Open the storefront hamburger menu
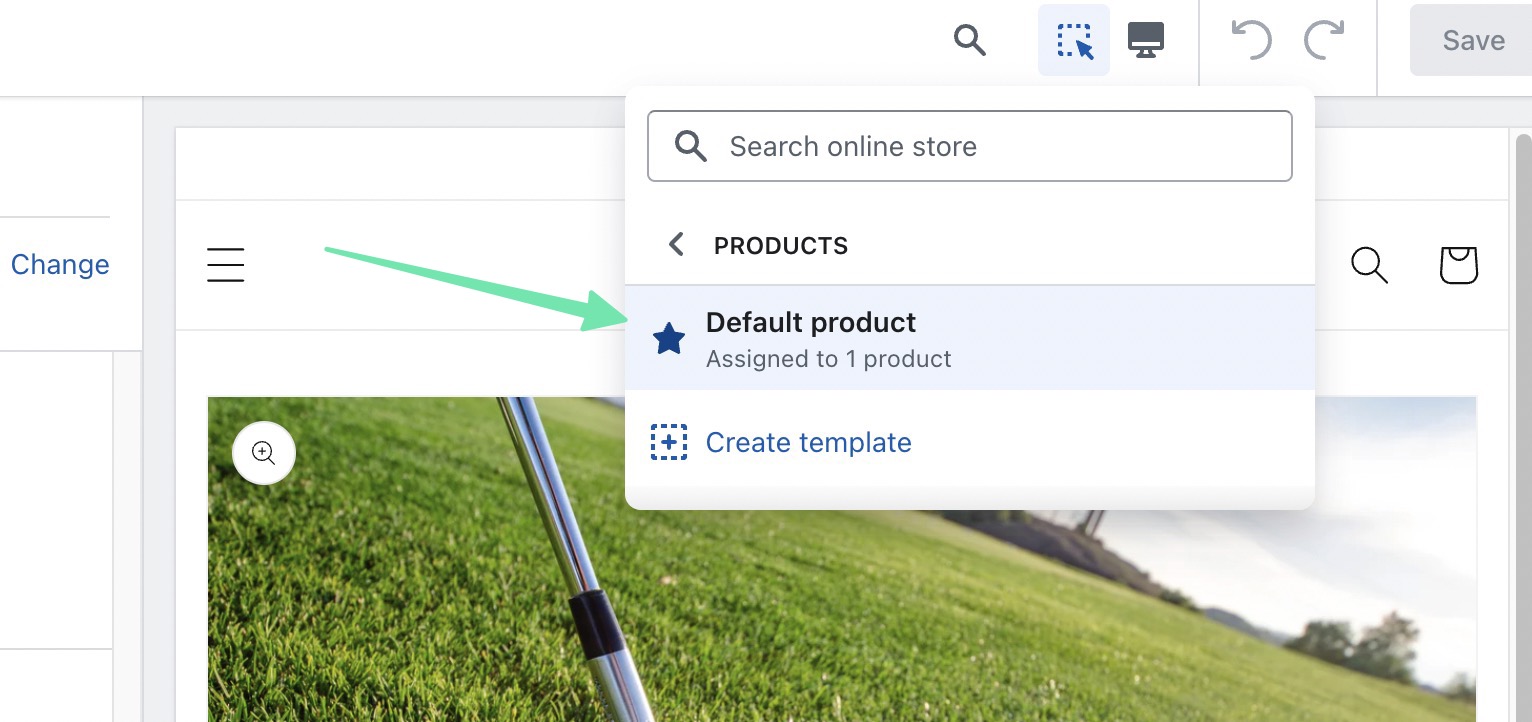Screen dimensions: 1532x722 [226, 265]
